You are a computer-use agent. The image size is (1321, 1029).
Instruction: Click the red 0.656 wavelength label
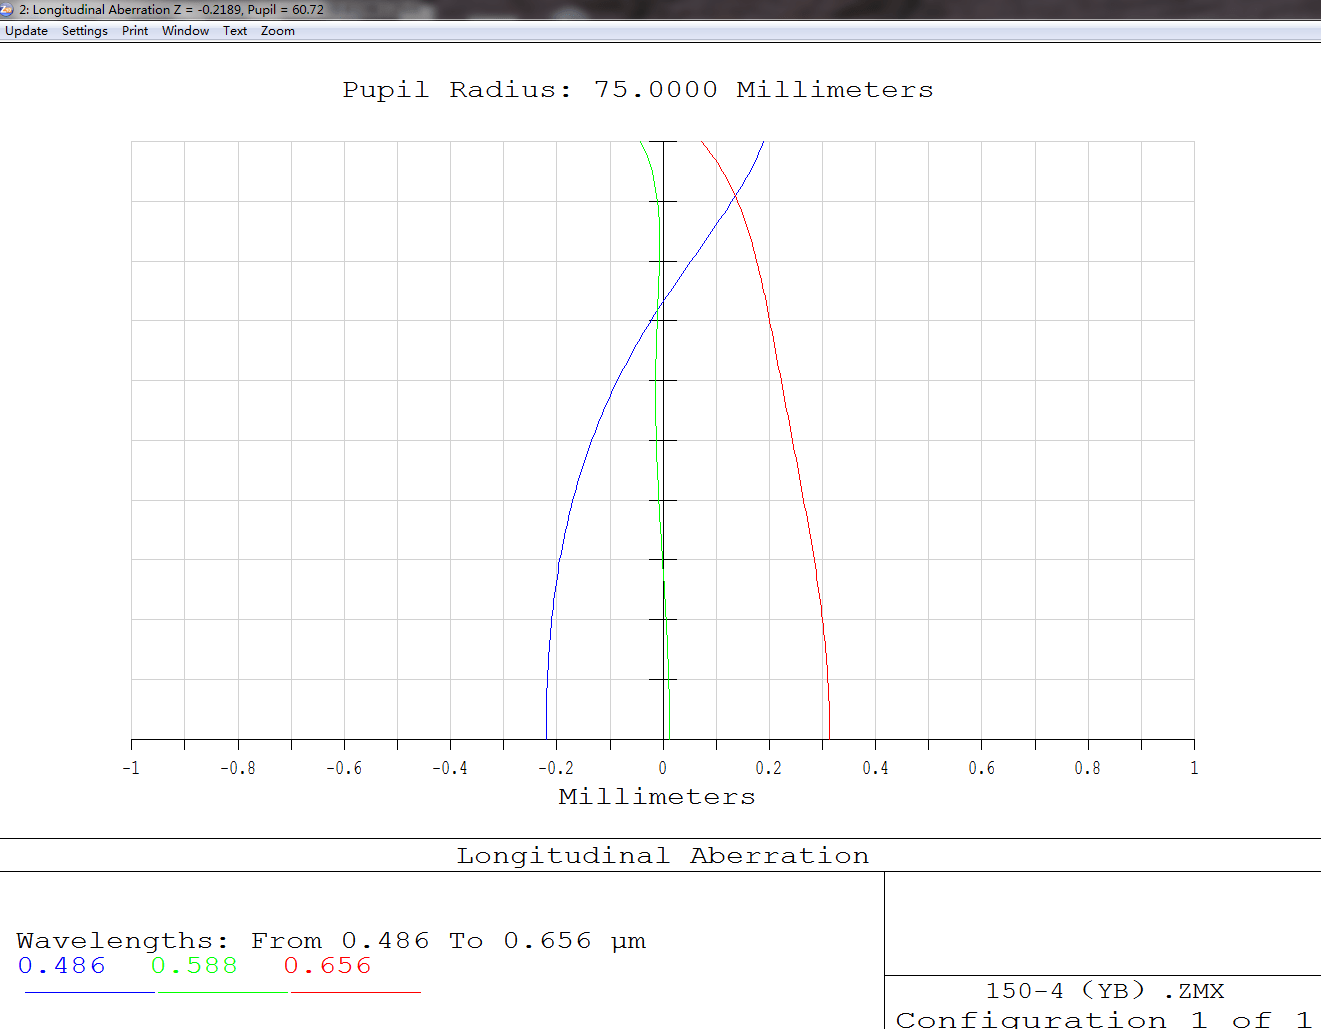click(327, 966)
